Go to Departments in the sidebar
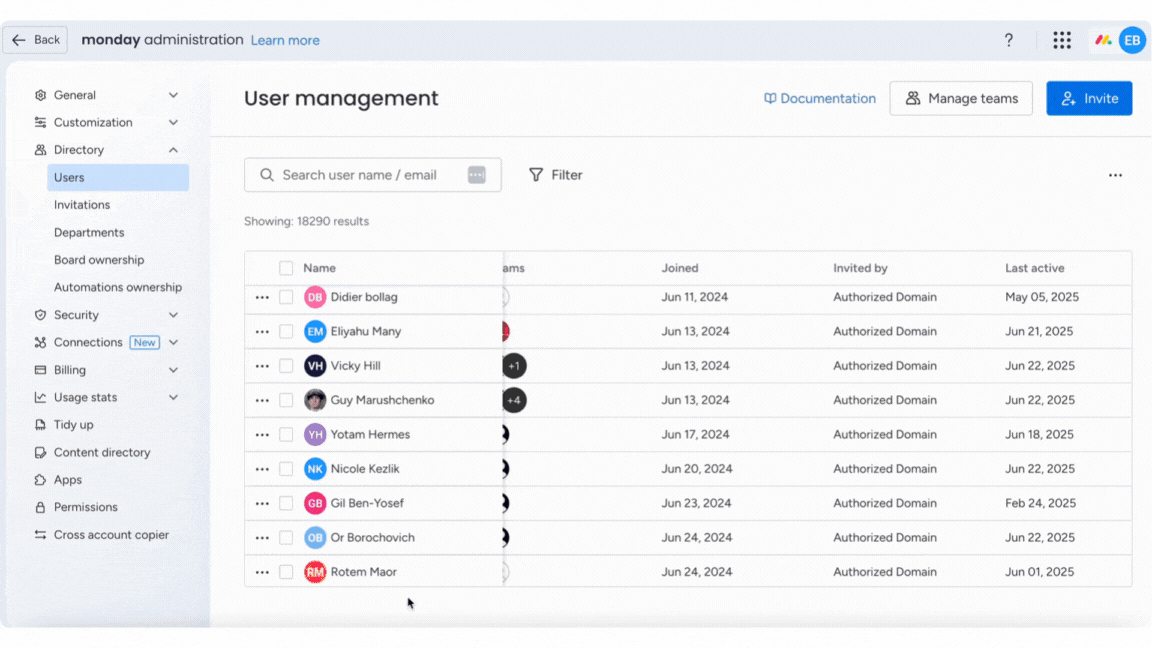This screenshot has height=648, width=1152. [x=89, y=233]
